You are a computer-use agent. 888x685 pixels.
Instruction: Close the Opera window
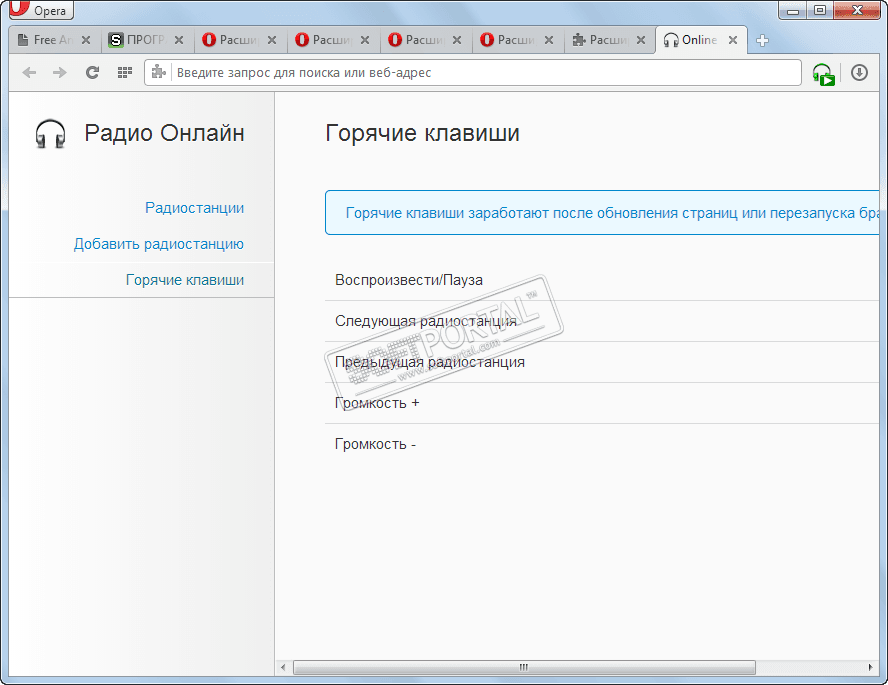[857, 10]
